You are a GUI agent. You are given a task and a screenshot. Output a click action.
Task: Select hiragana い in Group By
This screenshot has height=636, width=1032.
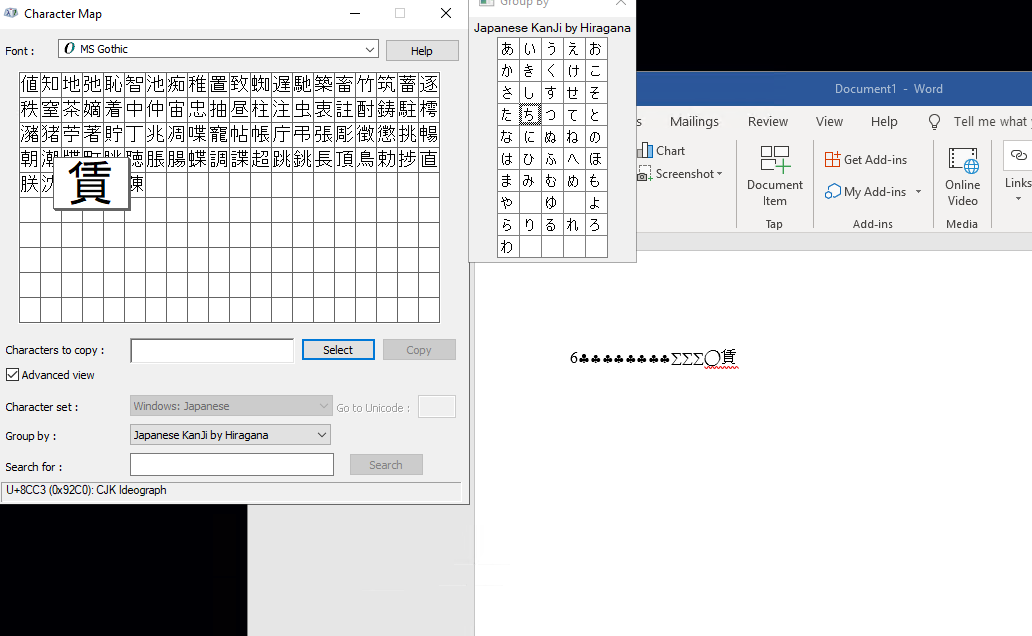click(529, 49)
